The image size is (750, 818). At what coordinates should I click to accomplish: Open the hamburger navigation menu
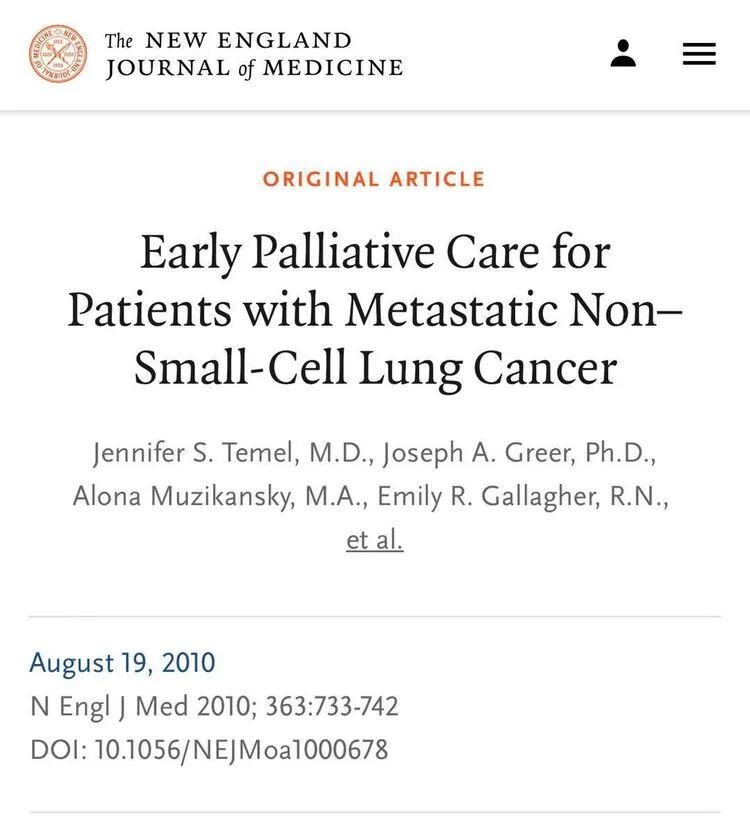point(699,54)
